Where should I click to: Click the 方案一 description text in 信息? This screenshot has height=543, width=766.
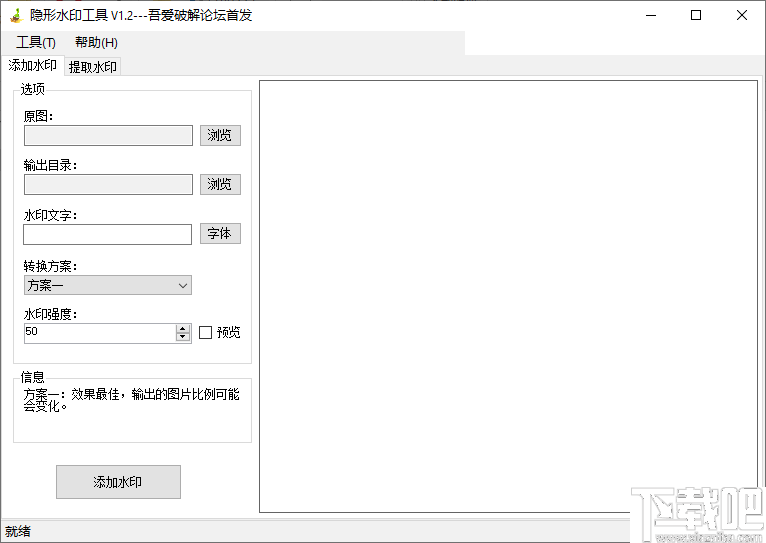pyautogui.click(x=131, y=400)
